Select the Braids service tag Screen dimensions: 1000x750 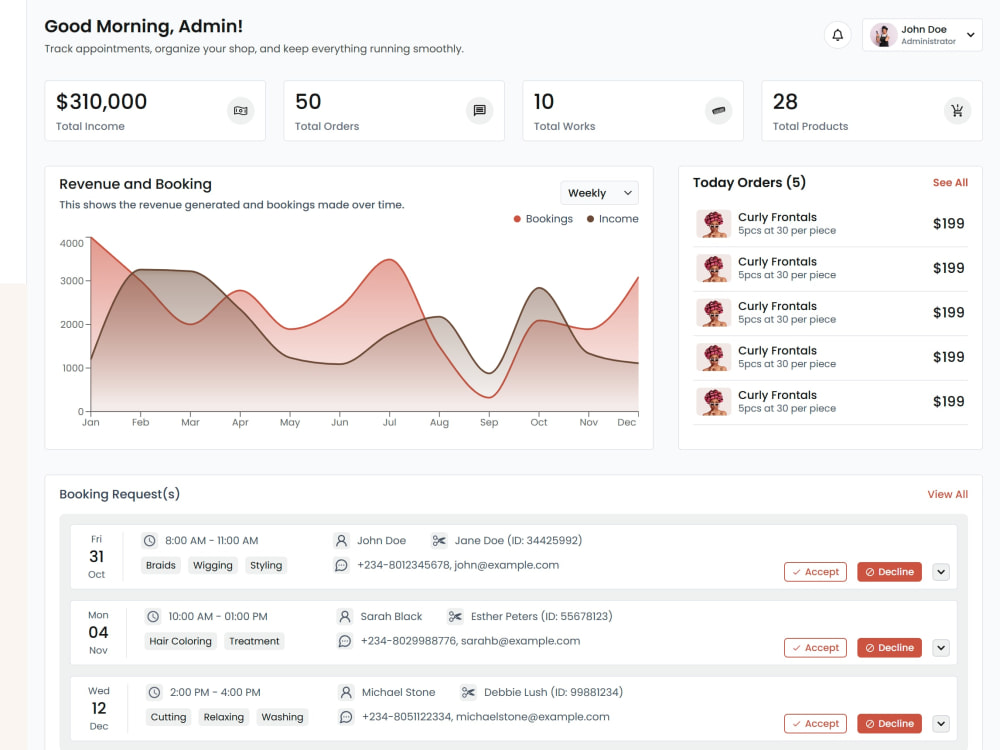click(x=161, y=566)
